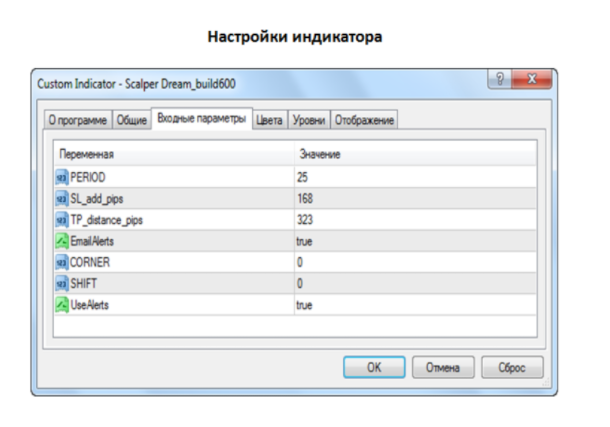610x427 pixels.
Task: Select the UseAlerts variable name
Action: point(89,305)
